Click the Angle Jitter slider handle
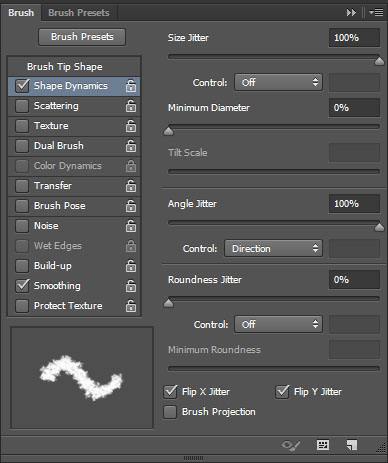This screenshot has height=463, width=388. pos(379,227)
